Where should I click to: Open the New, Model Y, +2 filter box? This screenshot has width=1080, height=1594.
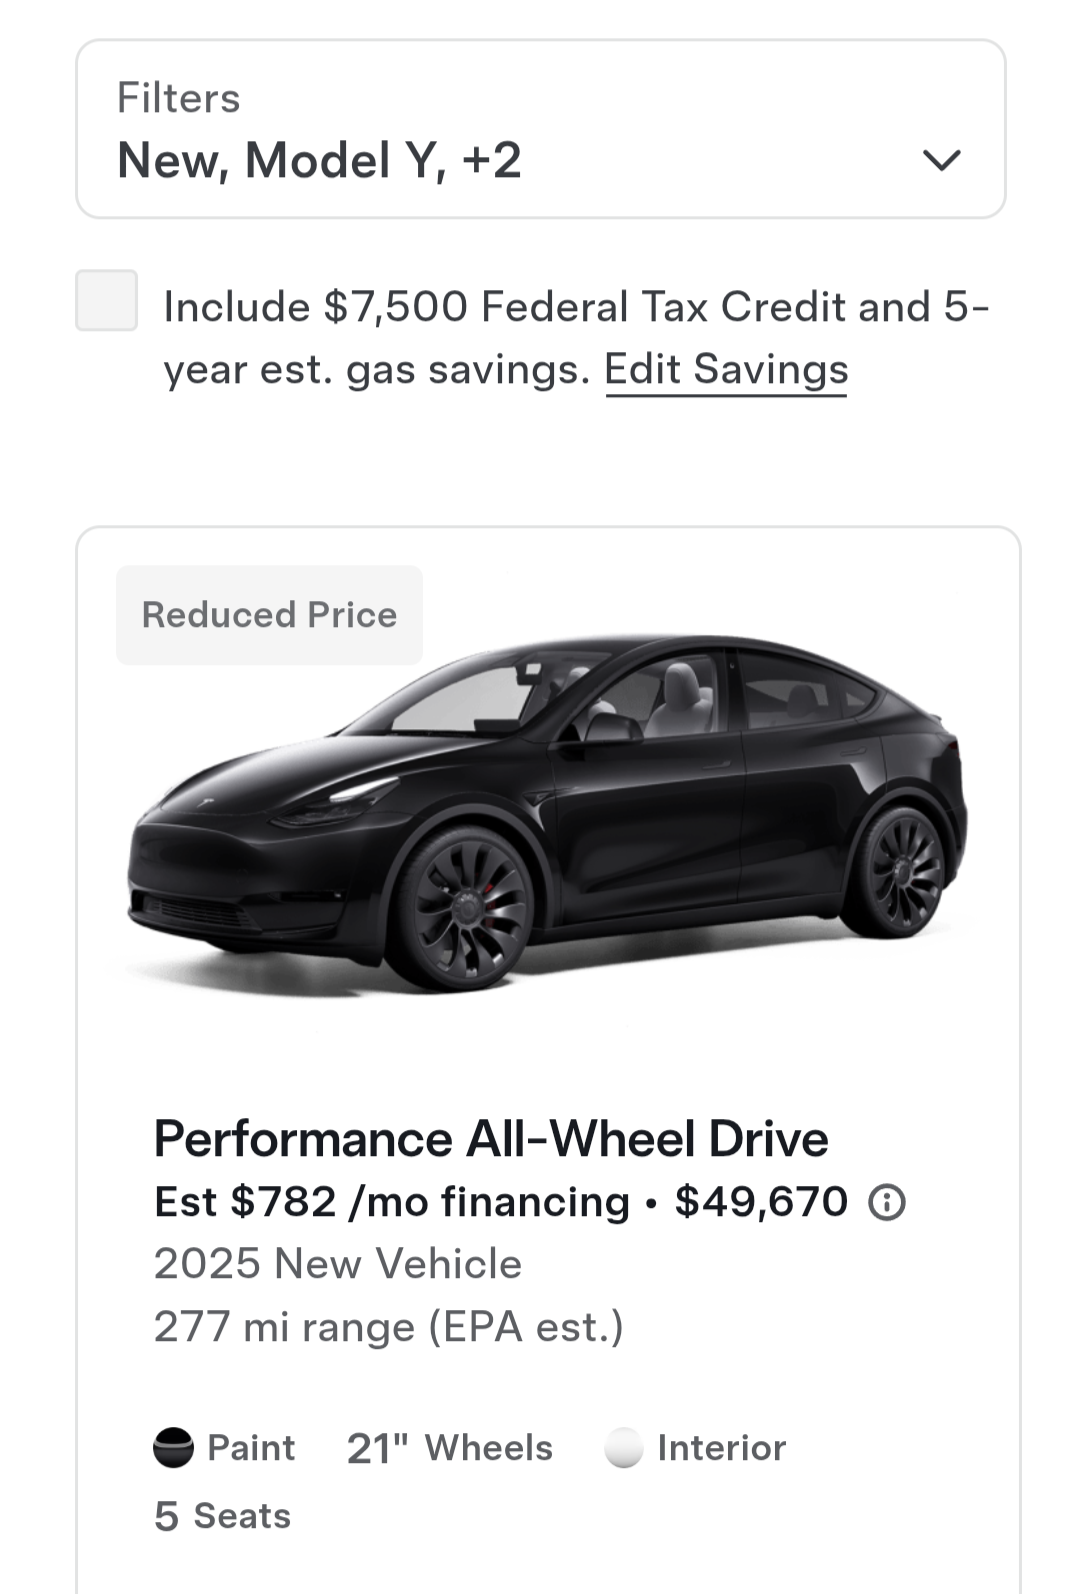pyautogui.click(x=541, y=129)
